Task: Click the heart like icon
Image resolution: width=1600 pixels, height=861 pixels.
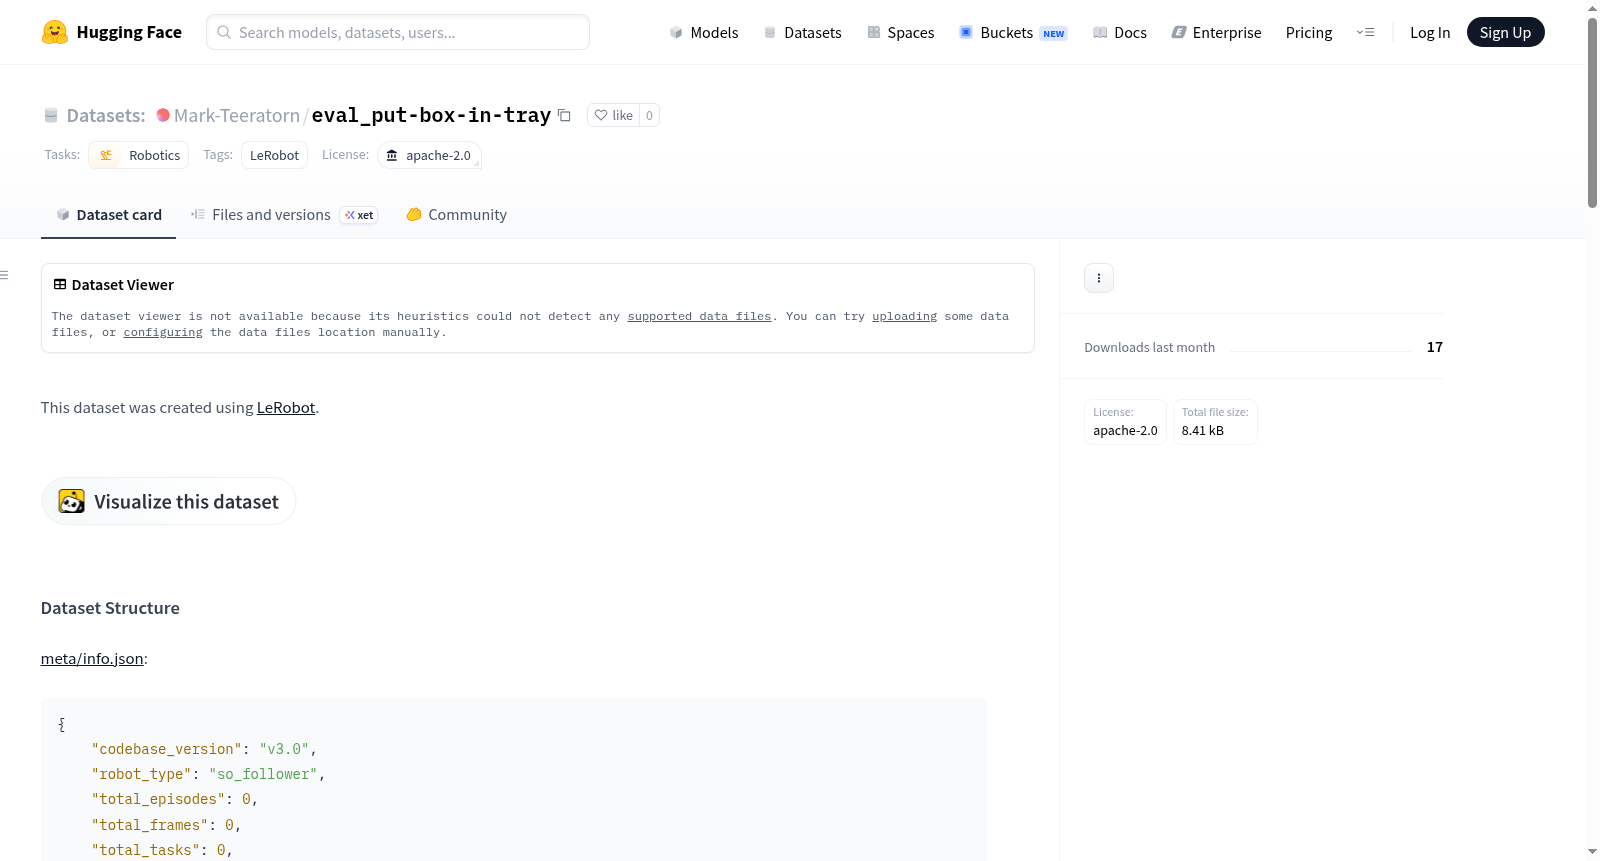Action: coord(601,115)
